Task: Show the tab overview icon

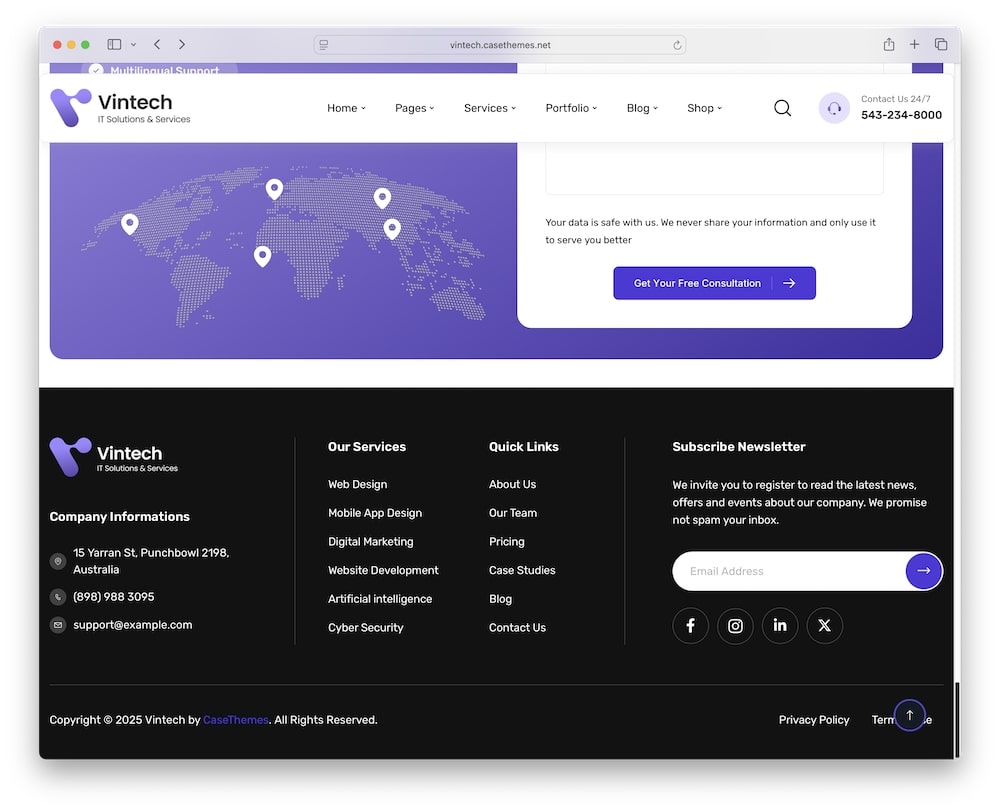Action: click(941, 44)
